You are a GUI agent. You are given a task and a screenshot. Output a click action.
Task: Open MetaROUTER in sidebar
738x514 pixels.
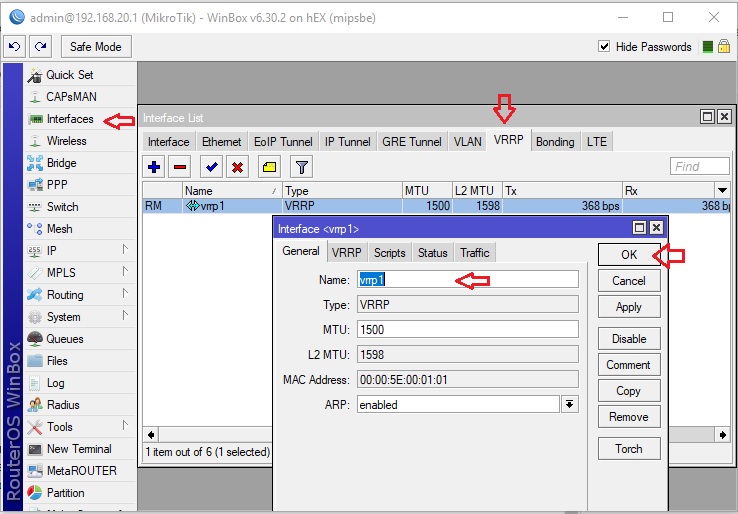(x=81, y=471)
